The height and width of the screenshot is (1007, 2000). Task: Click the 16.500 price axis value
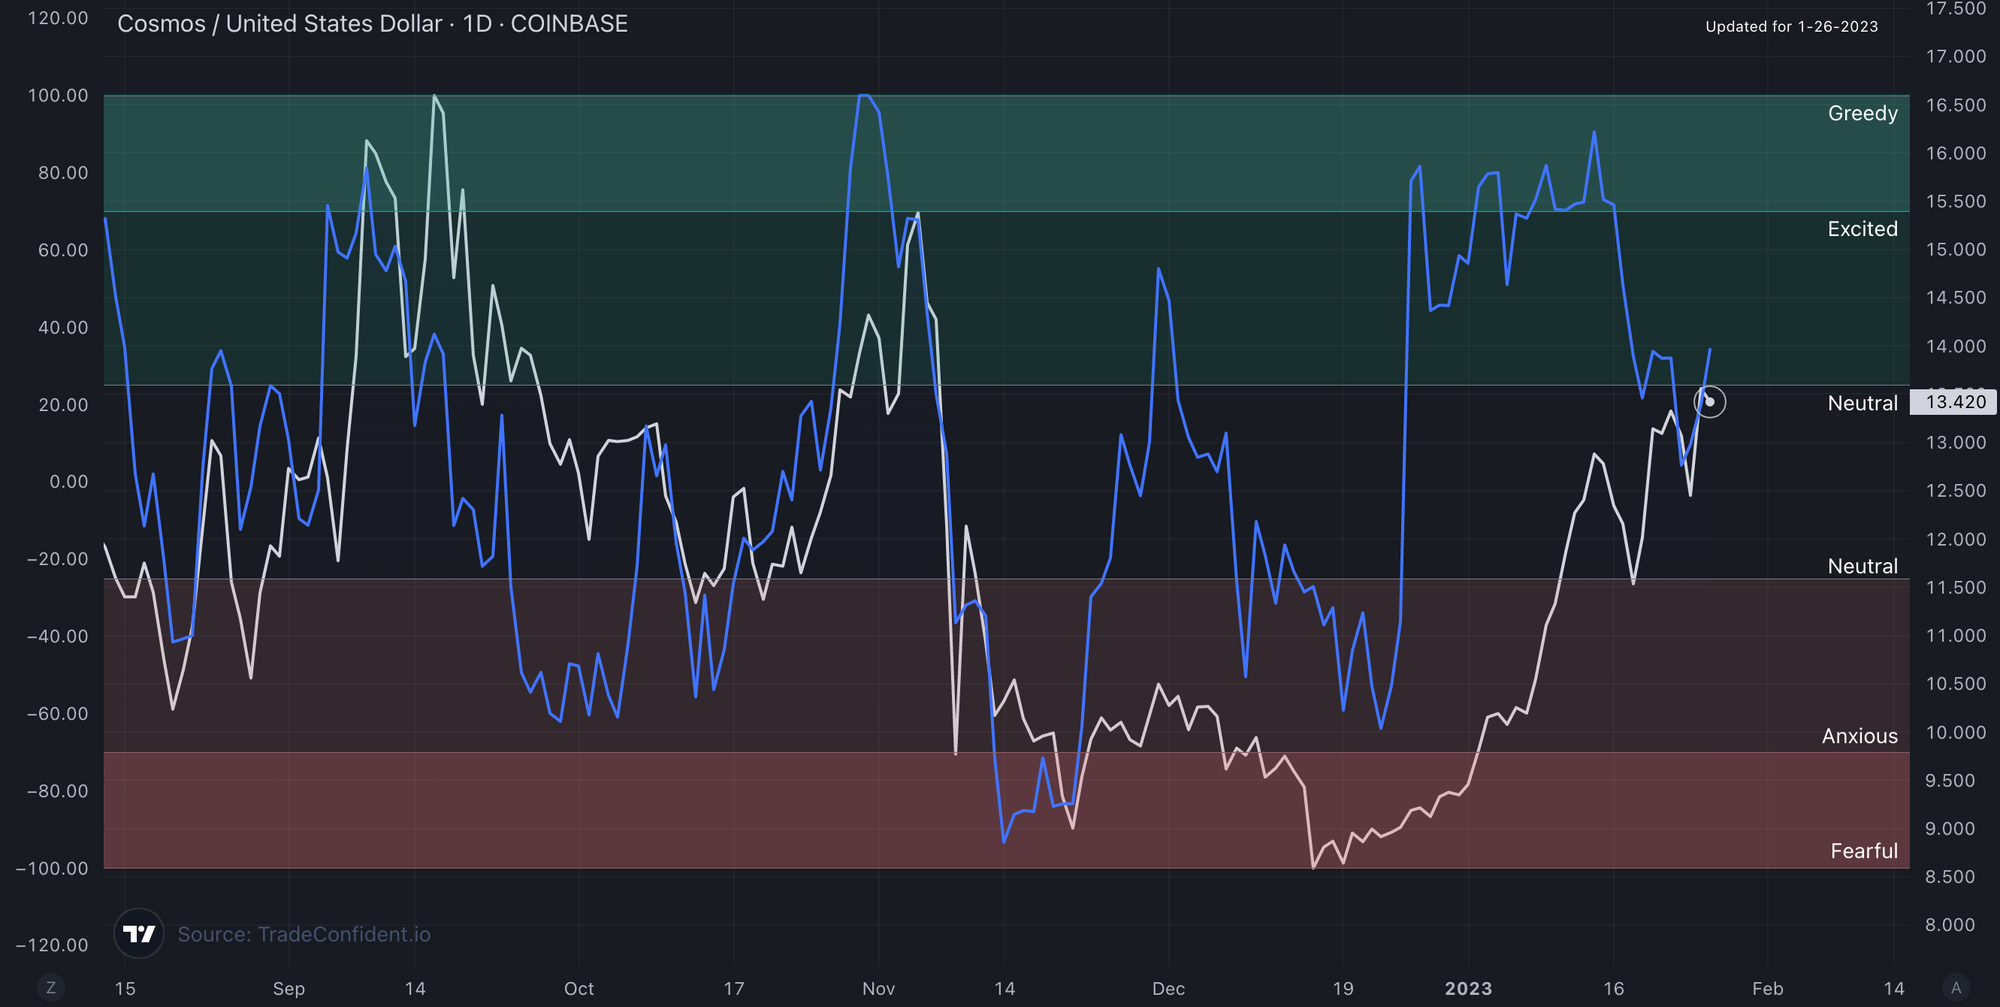click(x=1956, y=105)
